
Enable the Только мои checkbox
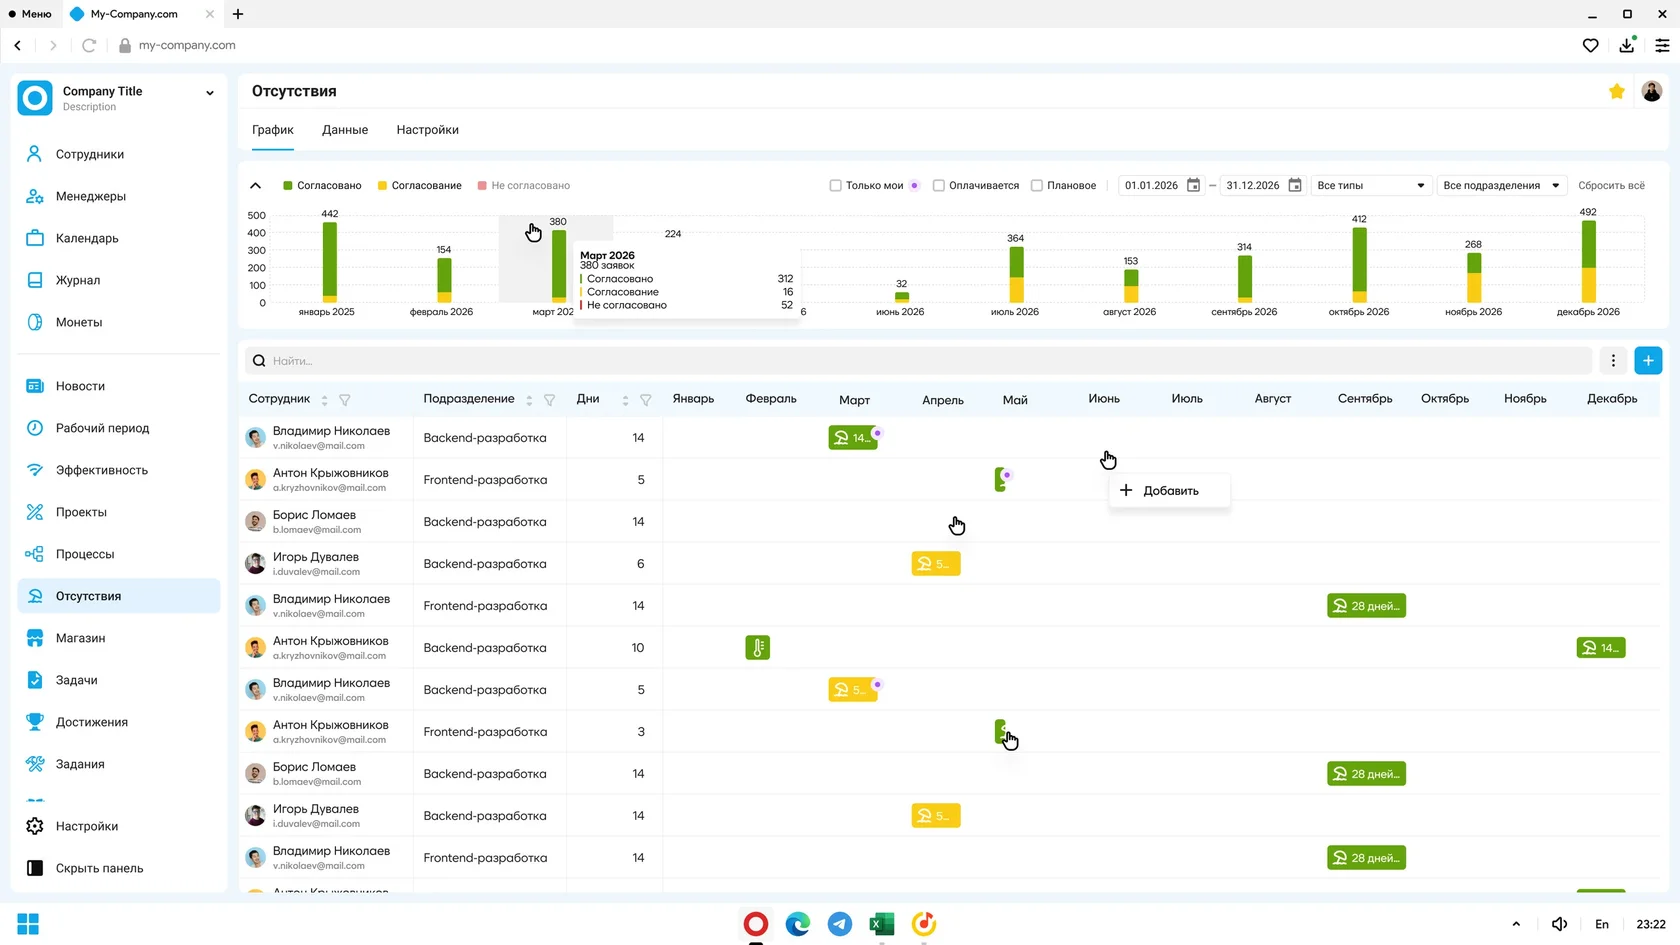click(836, 185)
